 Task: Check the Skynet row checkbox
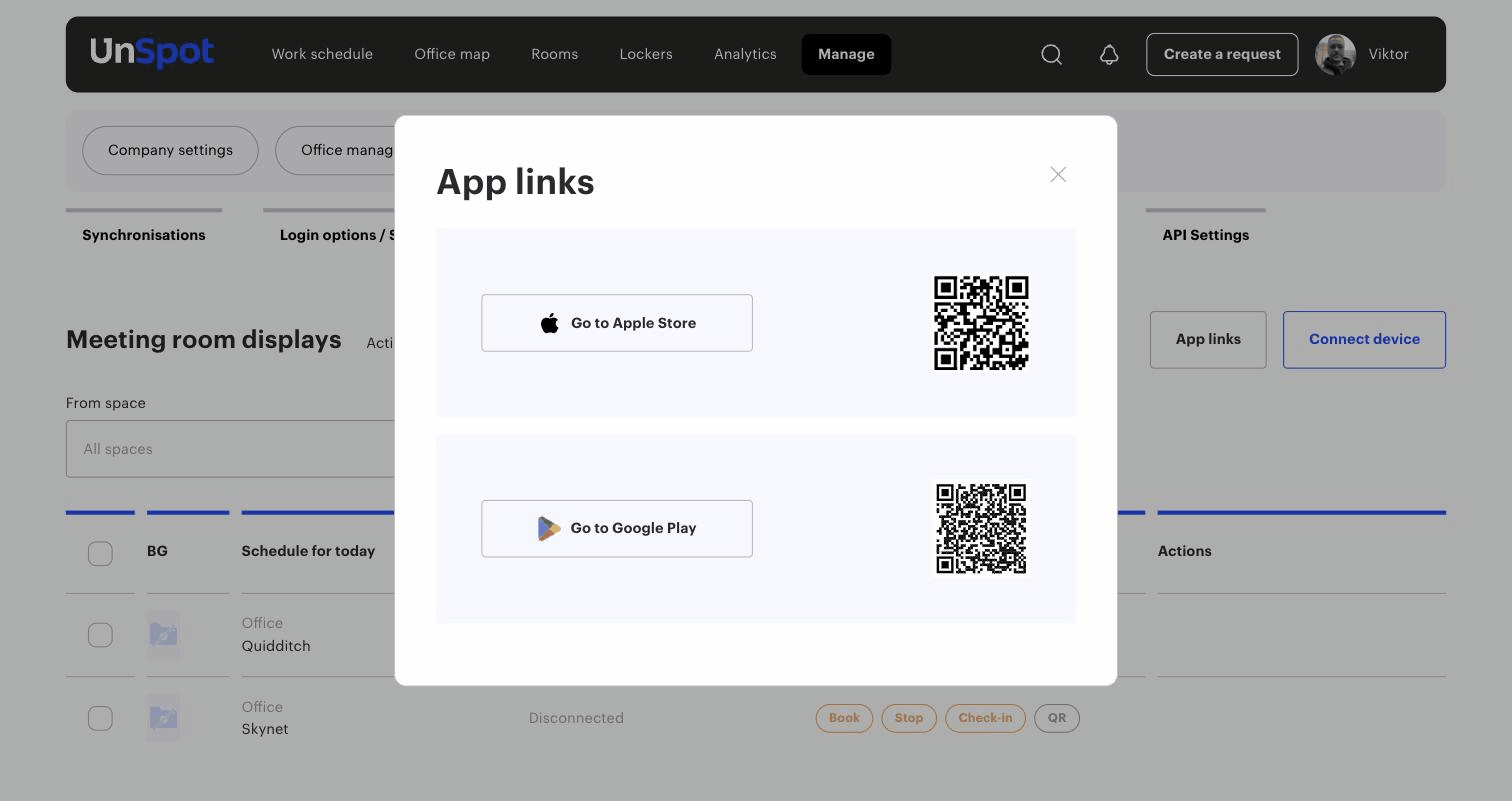pos(100,718)
